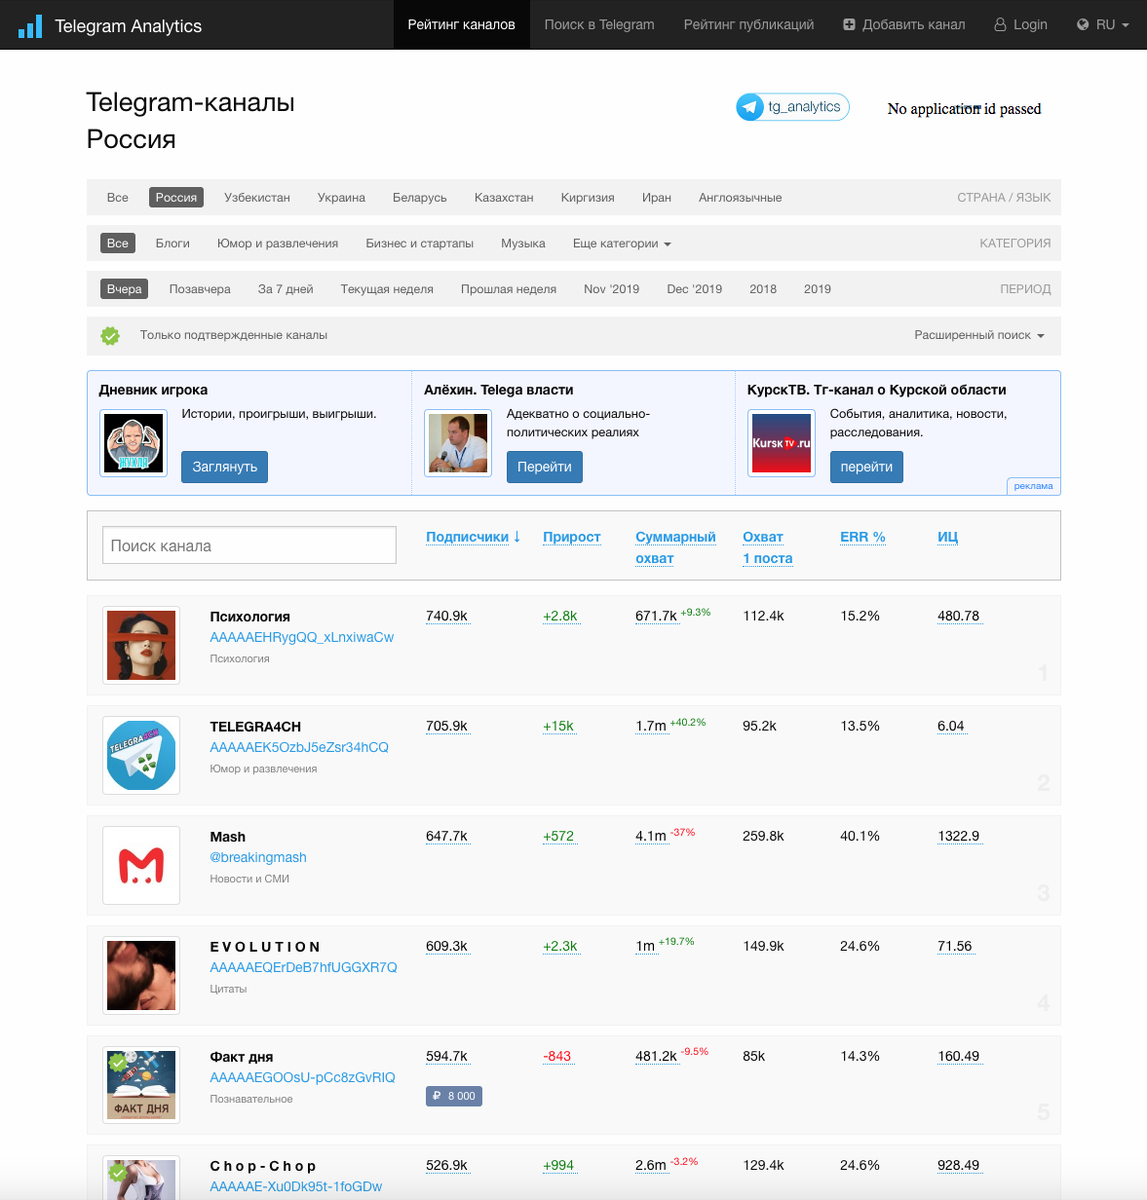
Task: Select Музыка category
Action: click(x=523, y=243)
